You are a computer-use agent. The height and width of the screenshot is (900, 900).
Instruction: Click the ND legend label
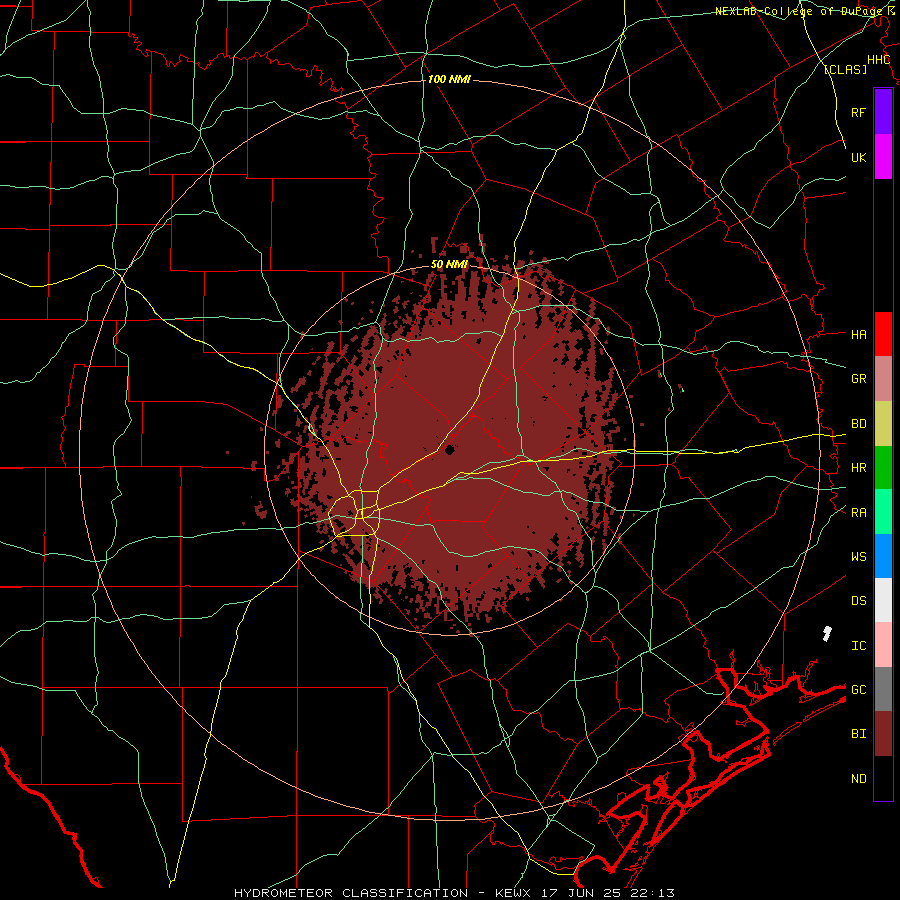tap(858, 778)
